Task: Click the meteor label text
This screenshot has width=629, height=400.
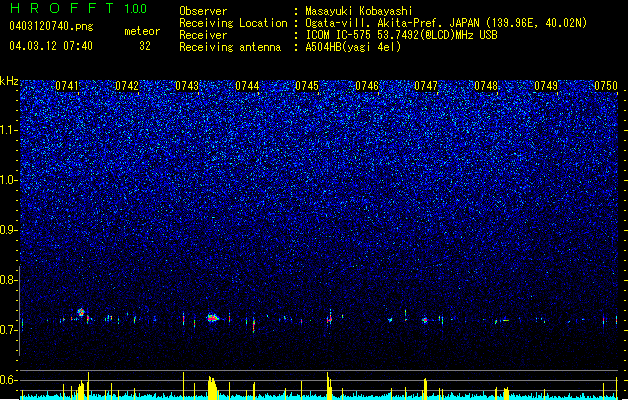Action: point(142,31)
